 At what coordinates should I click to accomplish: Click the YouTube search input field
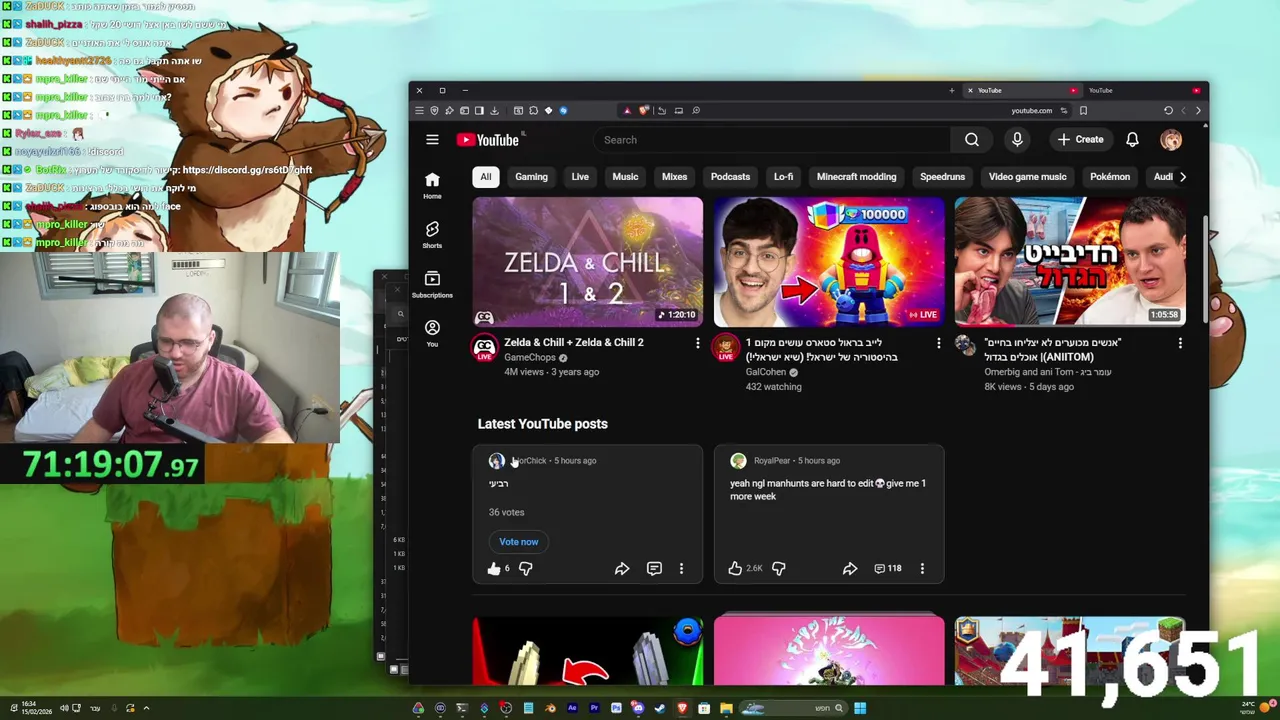click(x=772, y=140)
